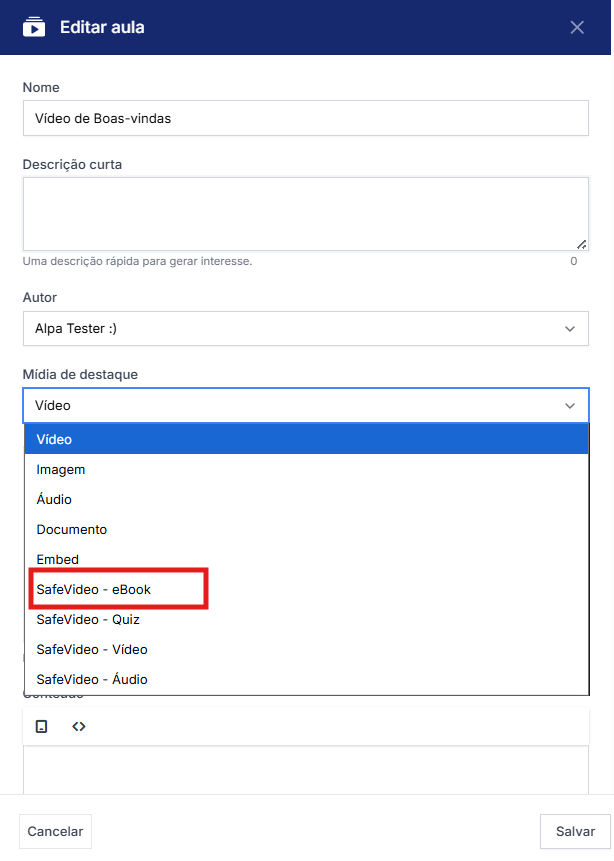The width and height of the screenshot is (614, 861).
Task: Click the video lesson icon in header
Action: pyautogui.click(x=34, y=27)
